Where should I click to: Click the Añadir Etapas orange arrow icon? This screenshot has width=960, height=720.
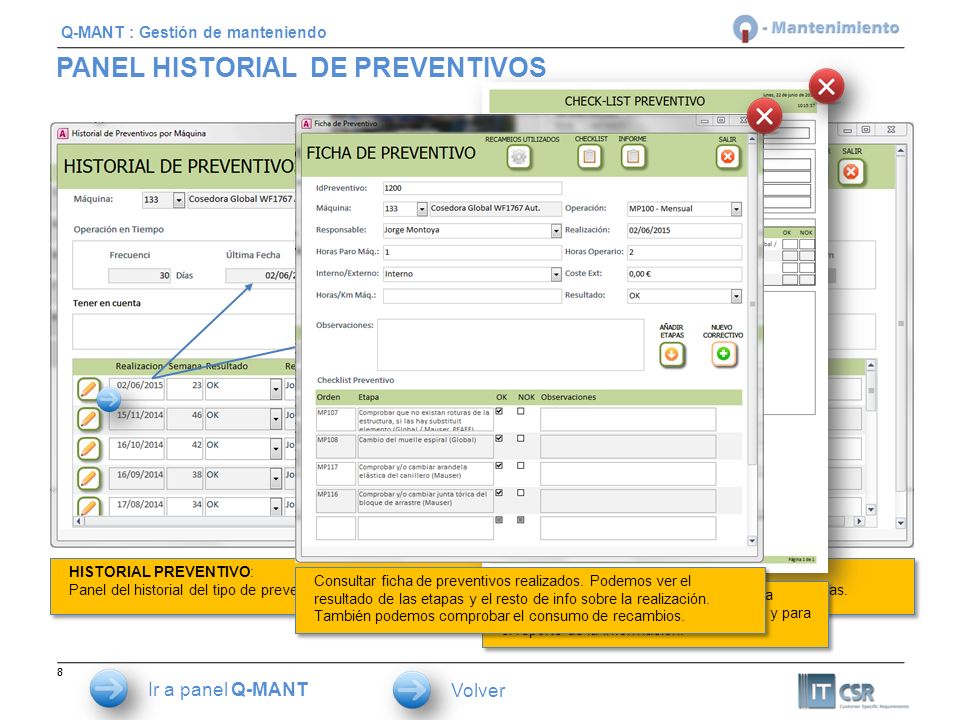[x=672, y=354]
